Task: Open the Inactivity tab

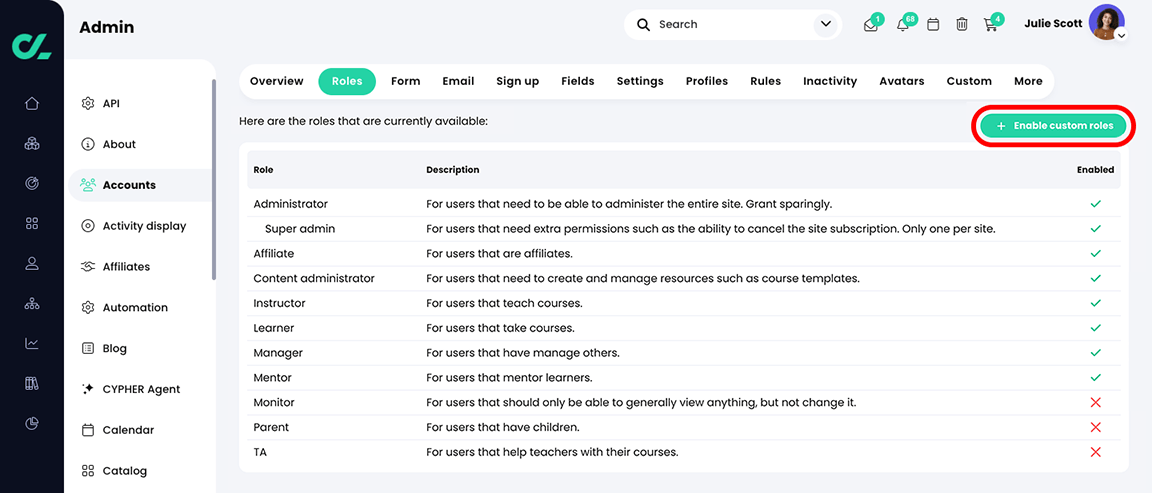Action: [x=830, y=81]
